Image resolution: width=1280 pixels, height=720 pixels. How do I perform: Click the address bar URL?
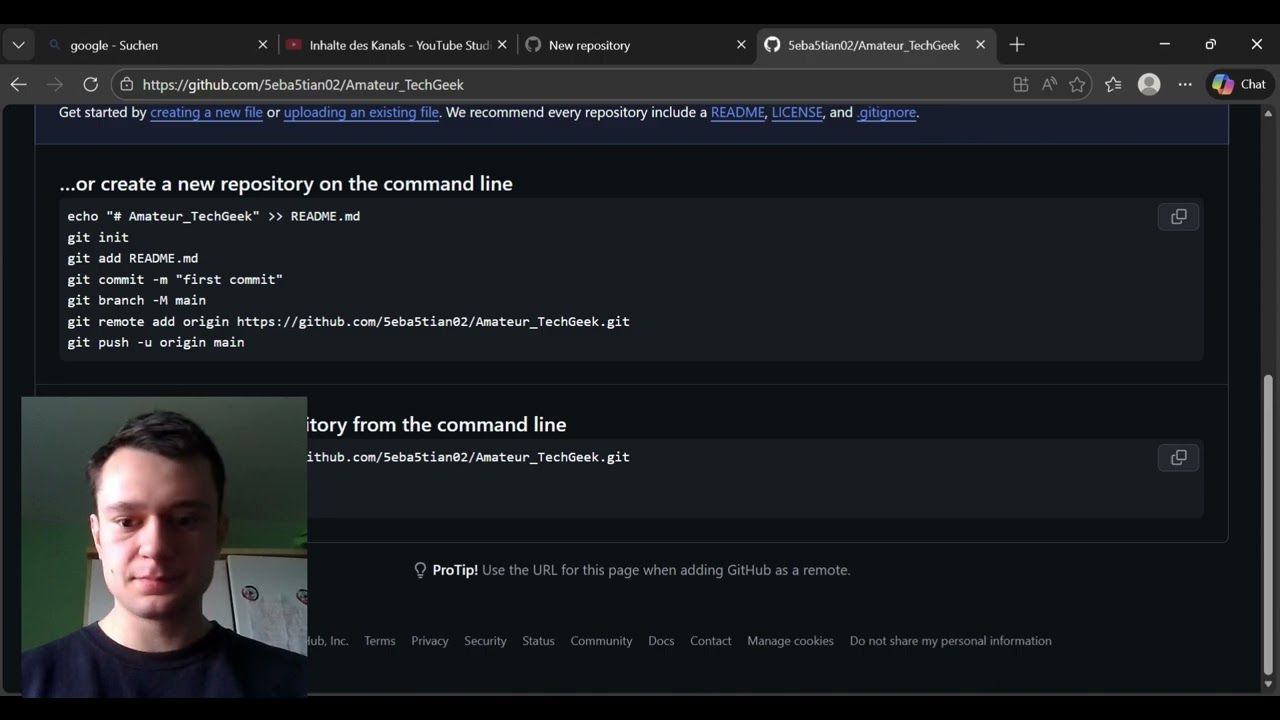point(303,85)
